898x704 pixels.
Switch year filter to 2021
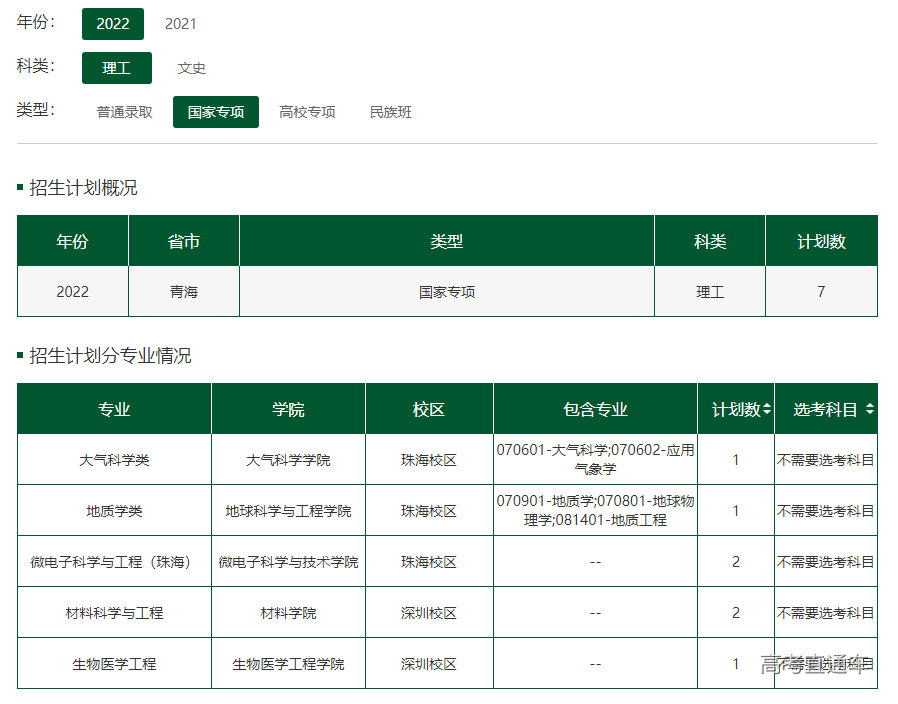pyautogui.click(x=181, y=24)
